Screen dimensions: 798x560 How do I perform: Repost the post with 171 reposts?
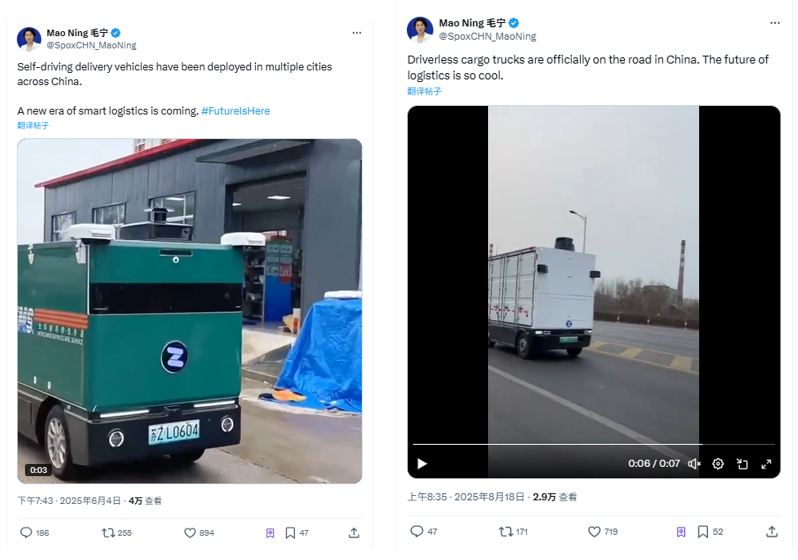tap(505, 532)
